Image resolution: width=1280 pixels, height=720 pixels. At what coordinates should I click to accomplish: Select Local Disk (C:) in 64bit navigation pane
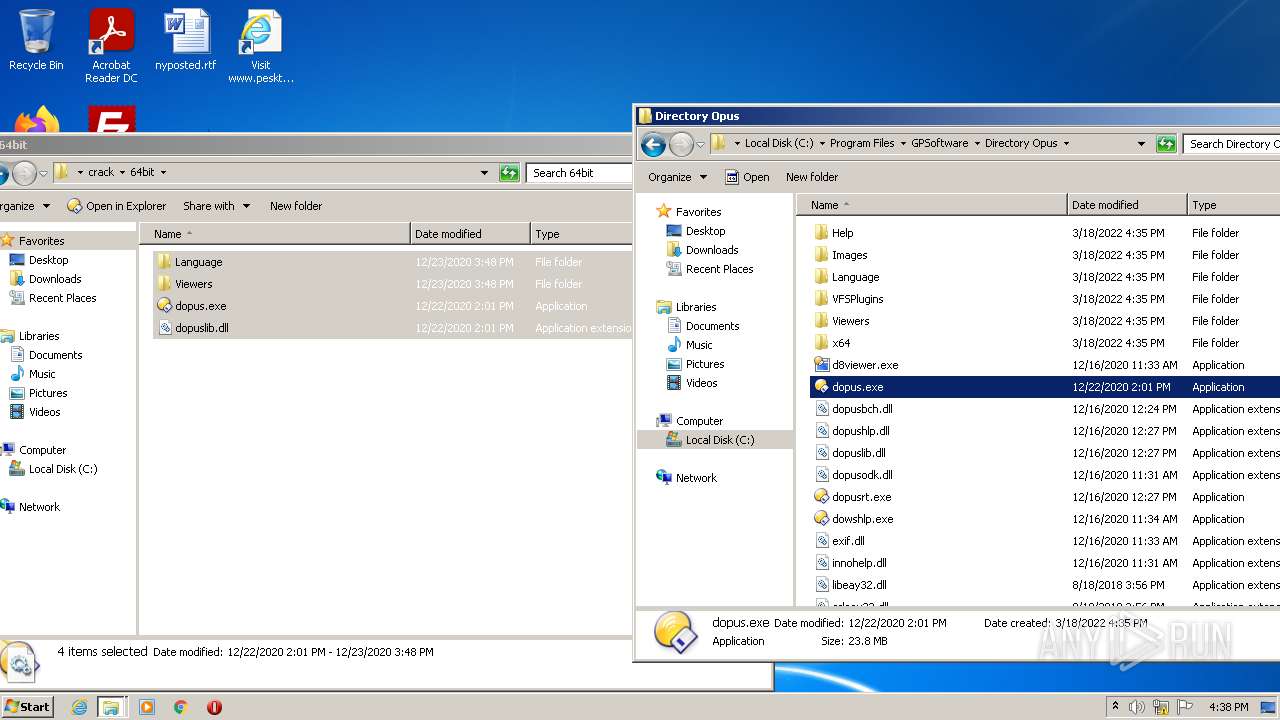62,469
